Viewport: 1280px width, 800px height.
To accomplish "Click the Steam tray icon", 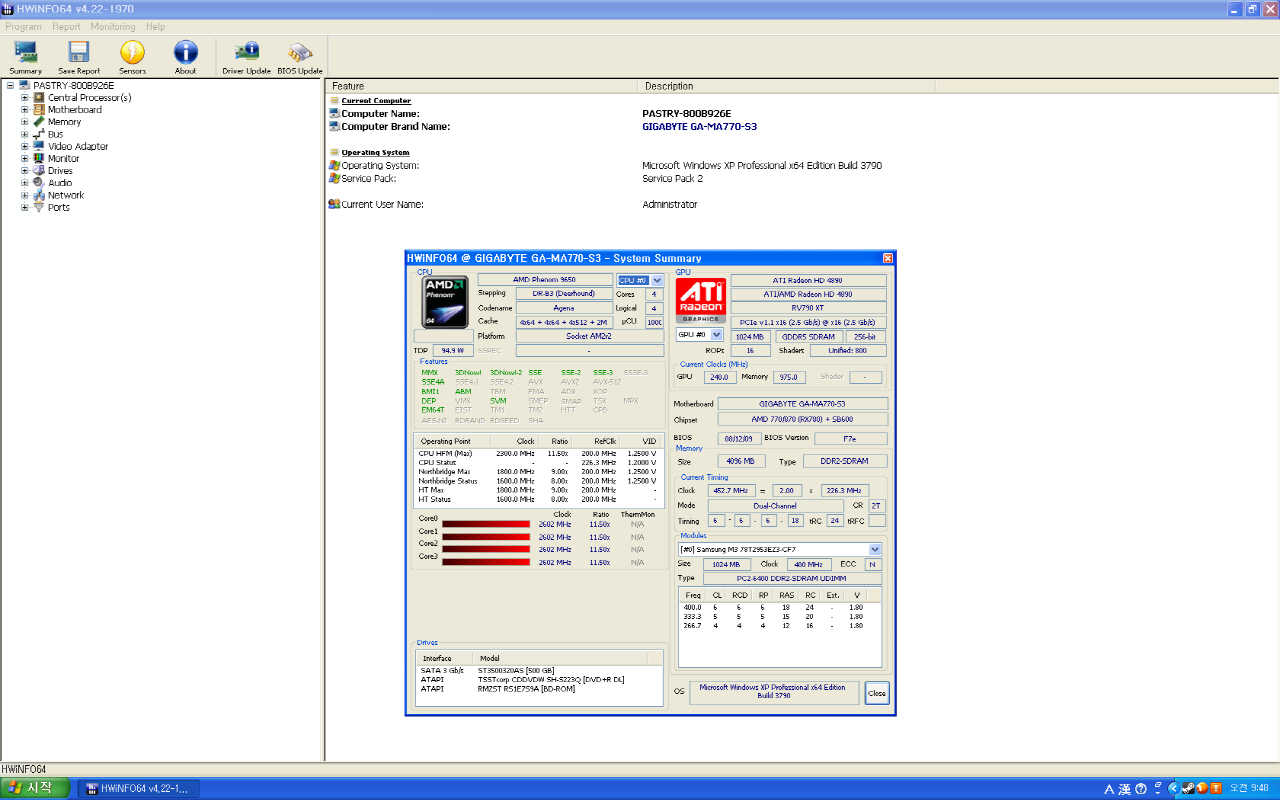I will pos(1187,788).
